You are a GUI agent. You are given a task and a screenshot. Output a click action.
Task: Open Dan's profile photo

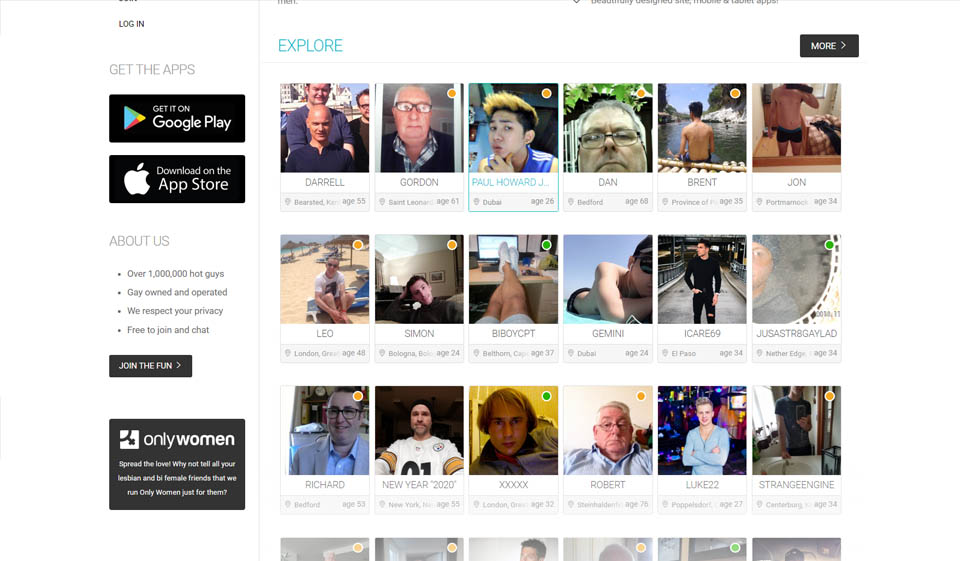click(607, 128)
